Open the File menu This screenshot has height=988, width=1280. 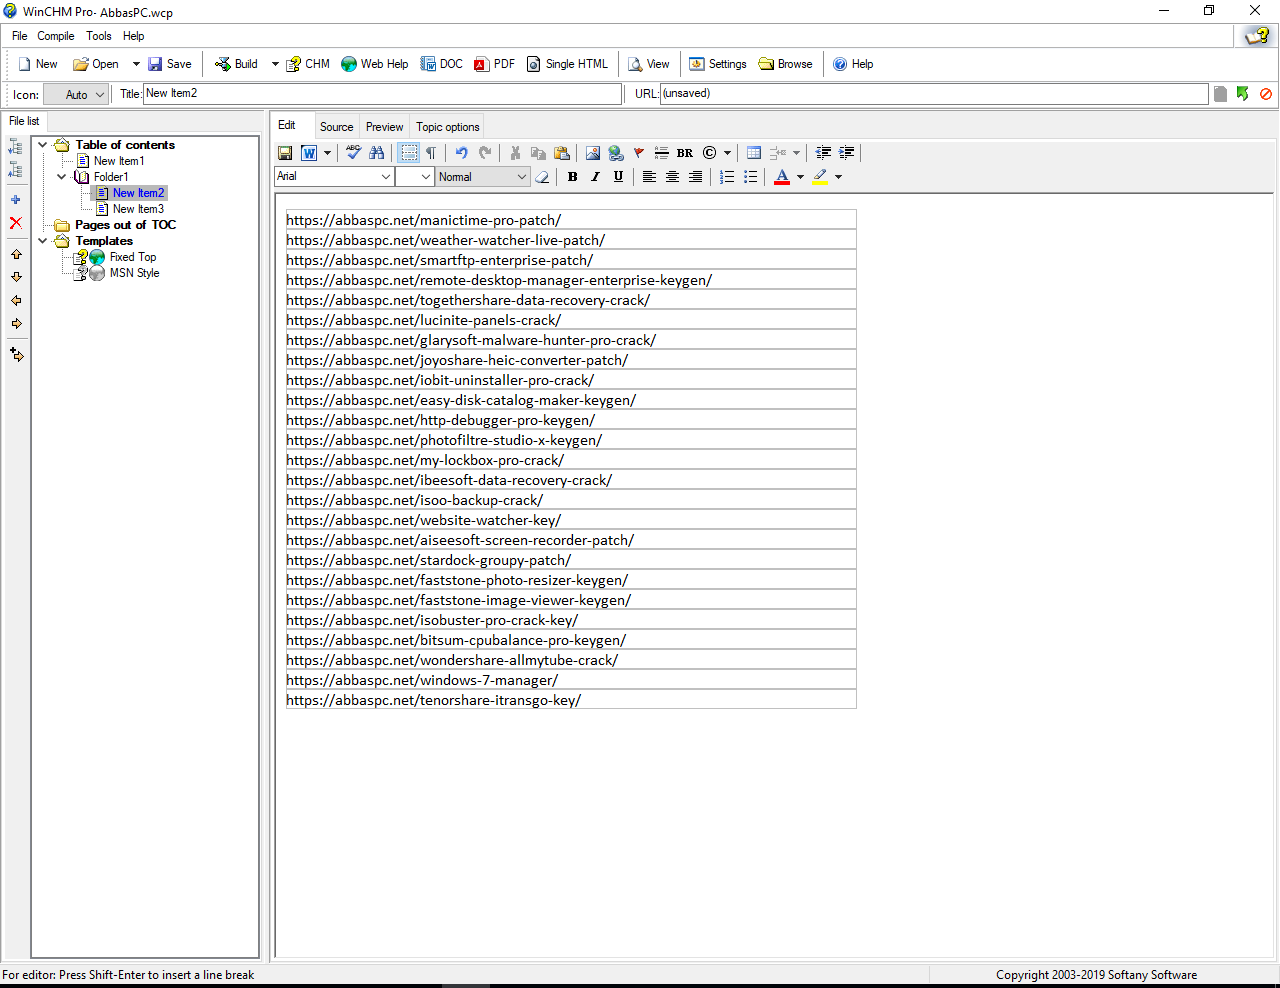pos(19,36)
